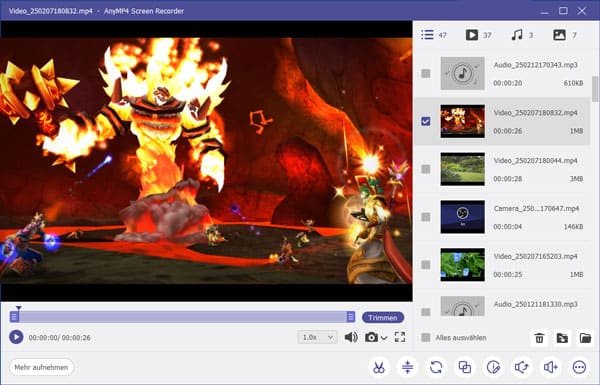Image resolution: width=600 pixels, height=385 pixels.
Task: Enter fullscreen with the expand icon
Action: point(400,337)
